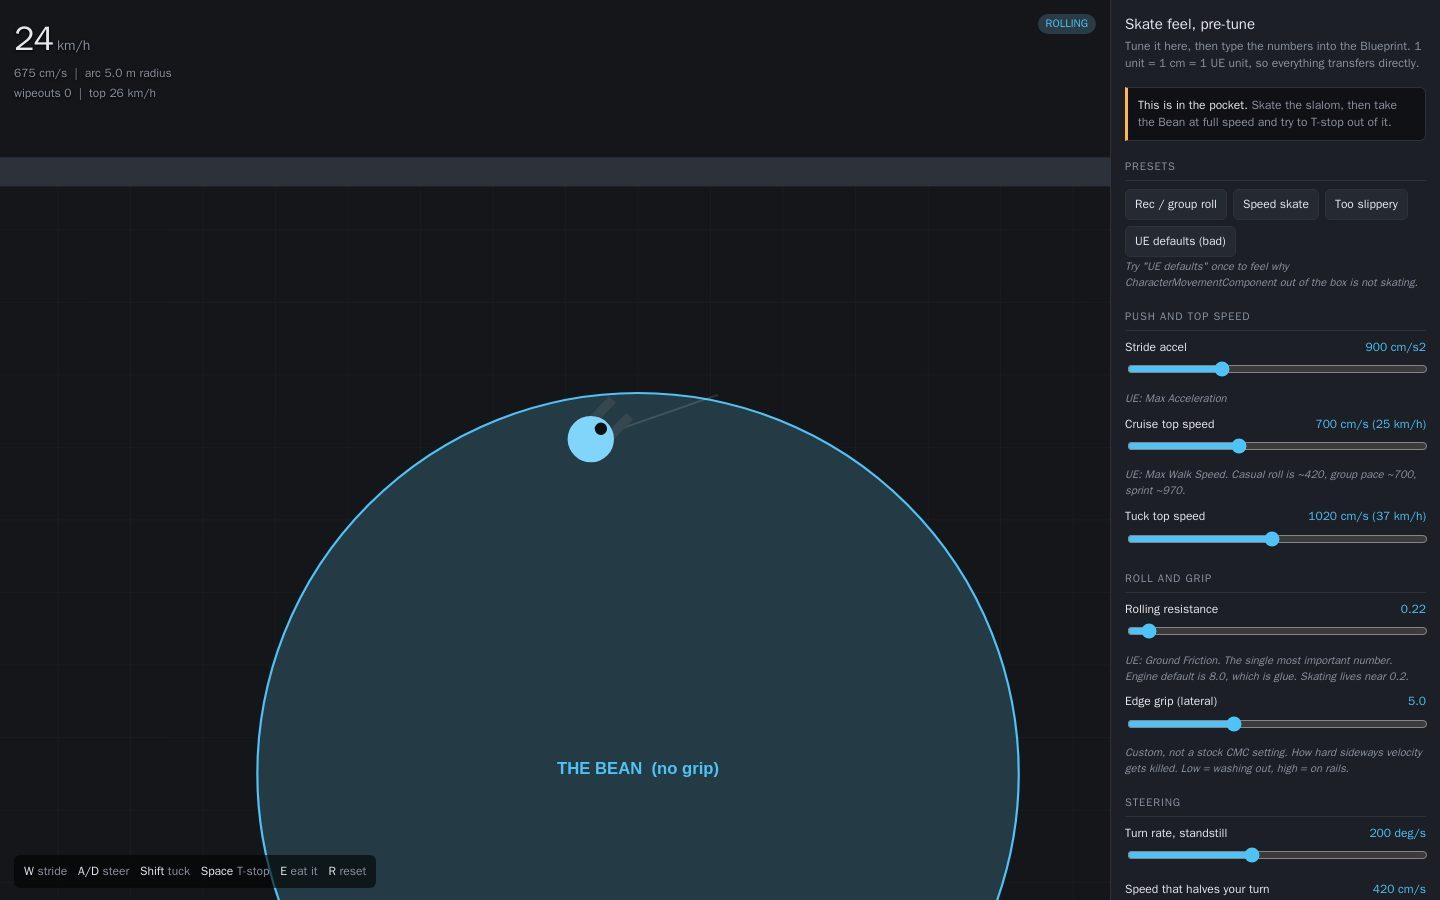
Task: Click the PUSH AND TOP SPEED header
Action: 1187,316
